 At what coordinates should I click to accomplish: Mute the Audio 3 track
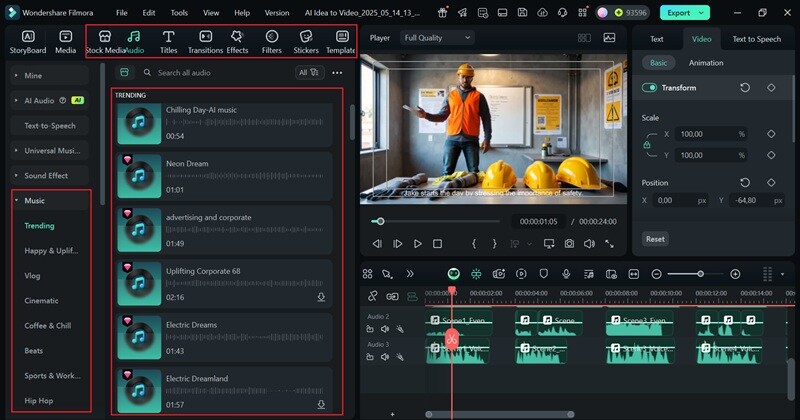pos(385,357)
